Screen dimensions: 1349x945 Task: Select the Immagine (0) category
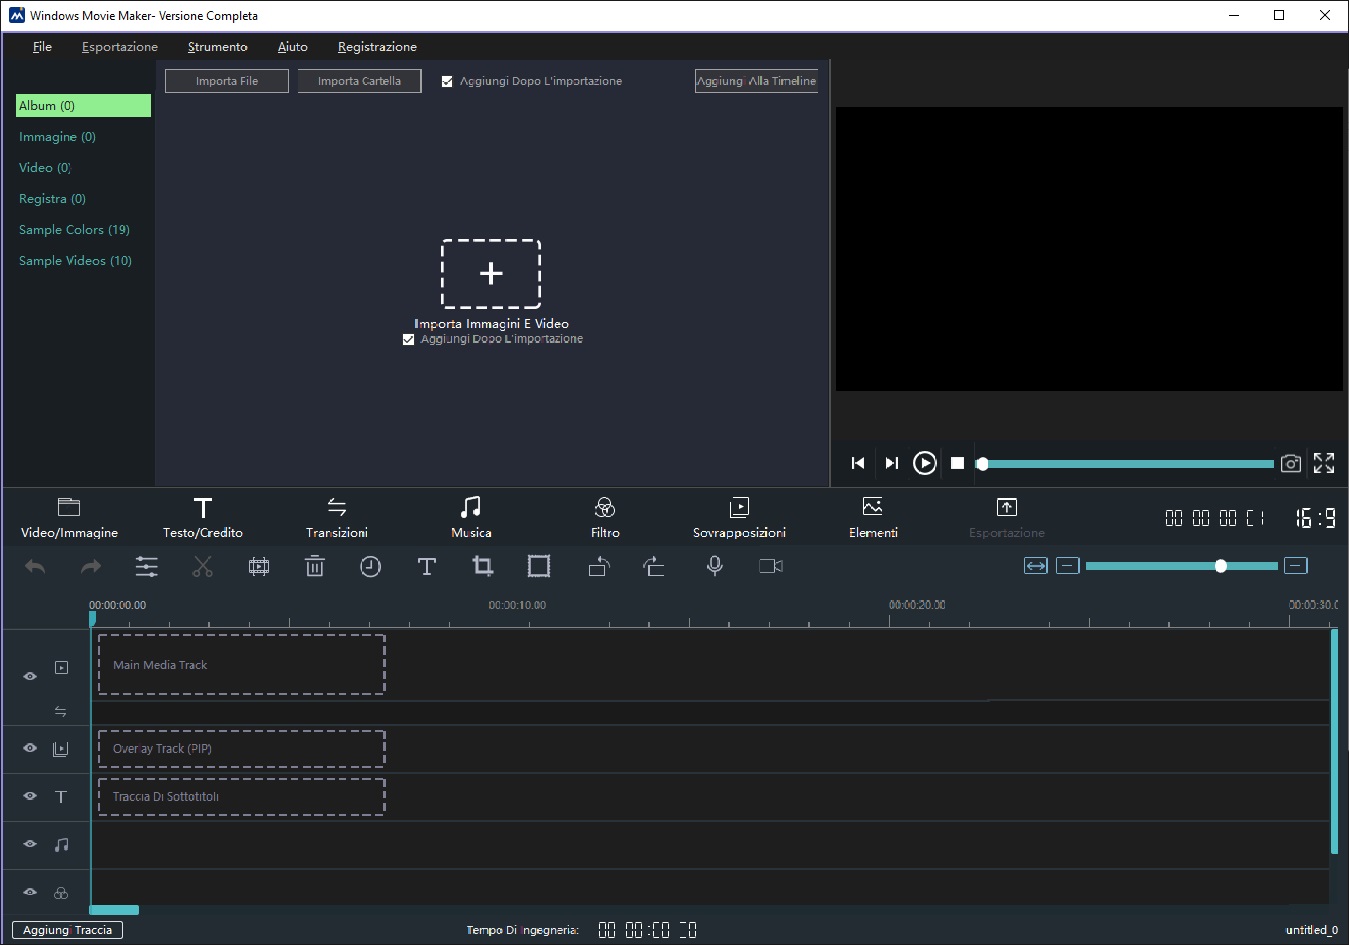tap(57, 137)
